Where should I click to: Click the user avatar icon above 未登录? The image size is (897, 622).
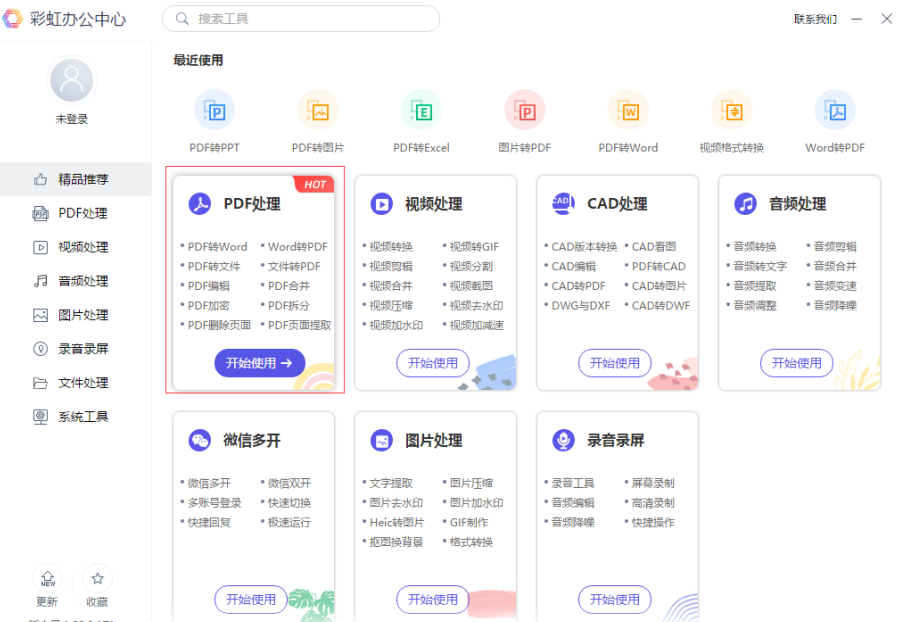point(72,80)
